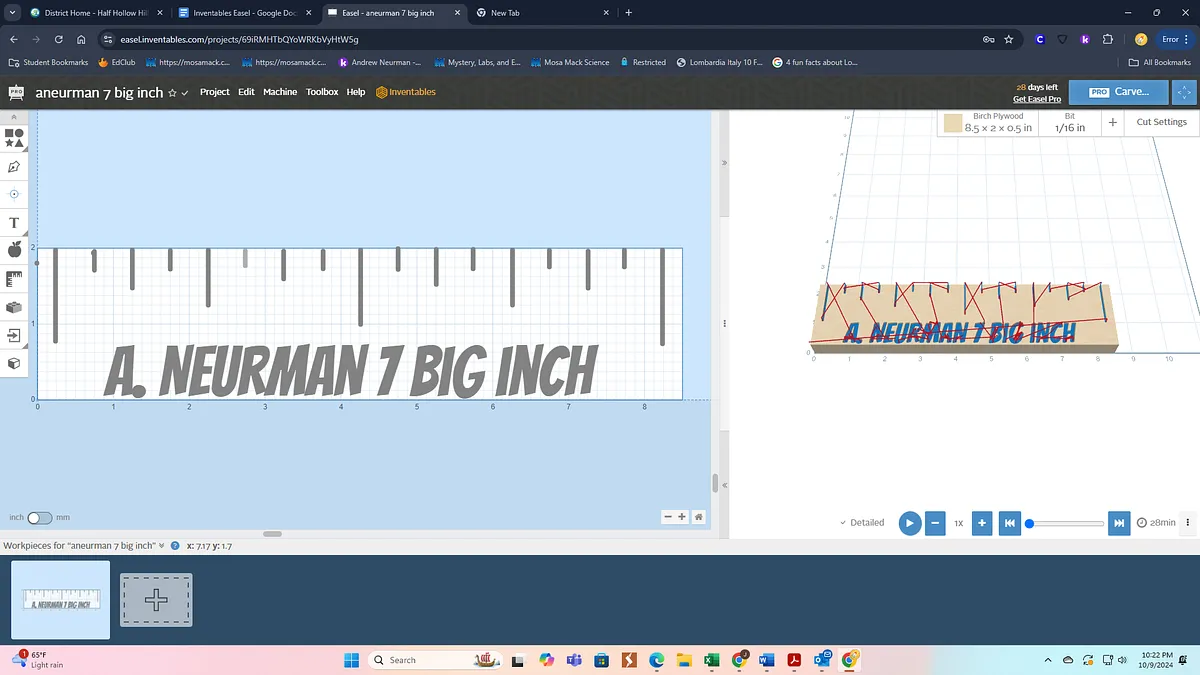Click the help question mark beside Workpieces
1200x675 pixels.
click(175, 546)
